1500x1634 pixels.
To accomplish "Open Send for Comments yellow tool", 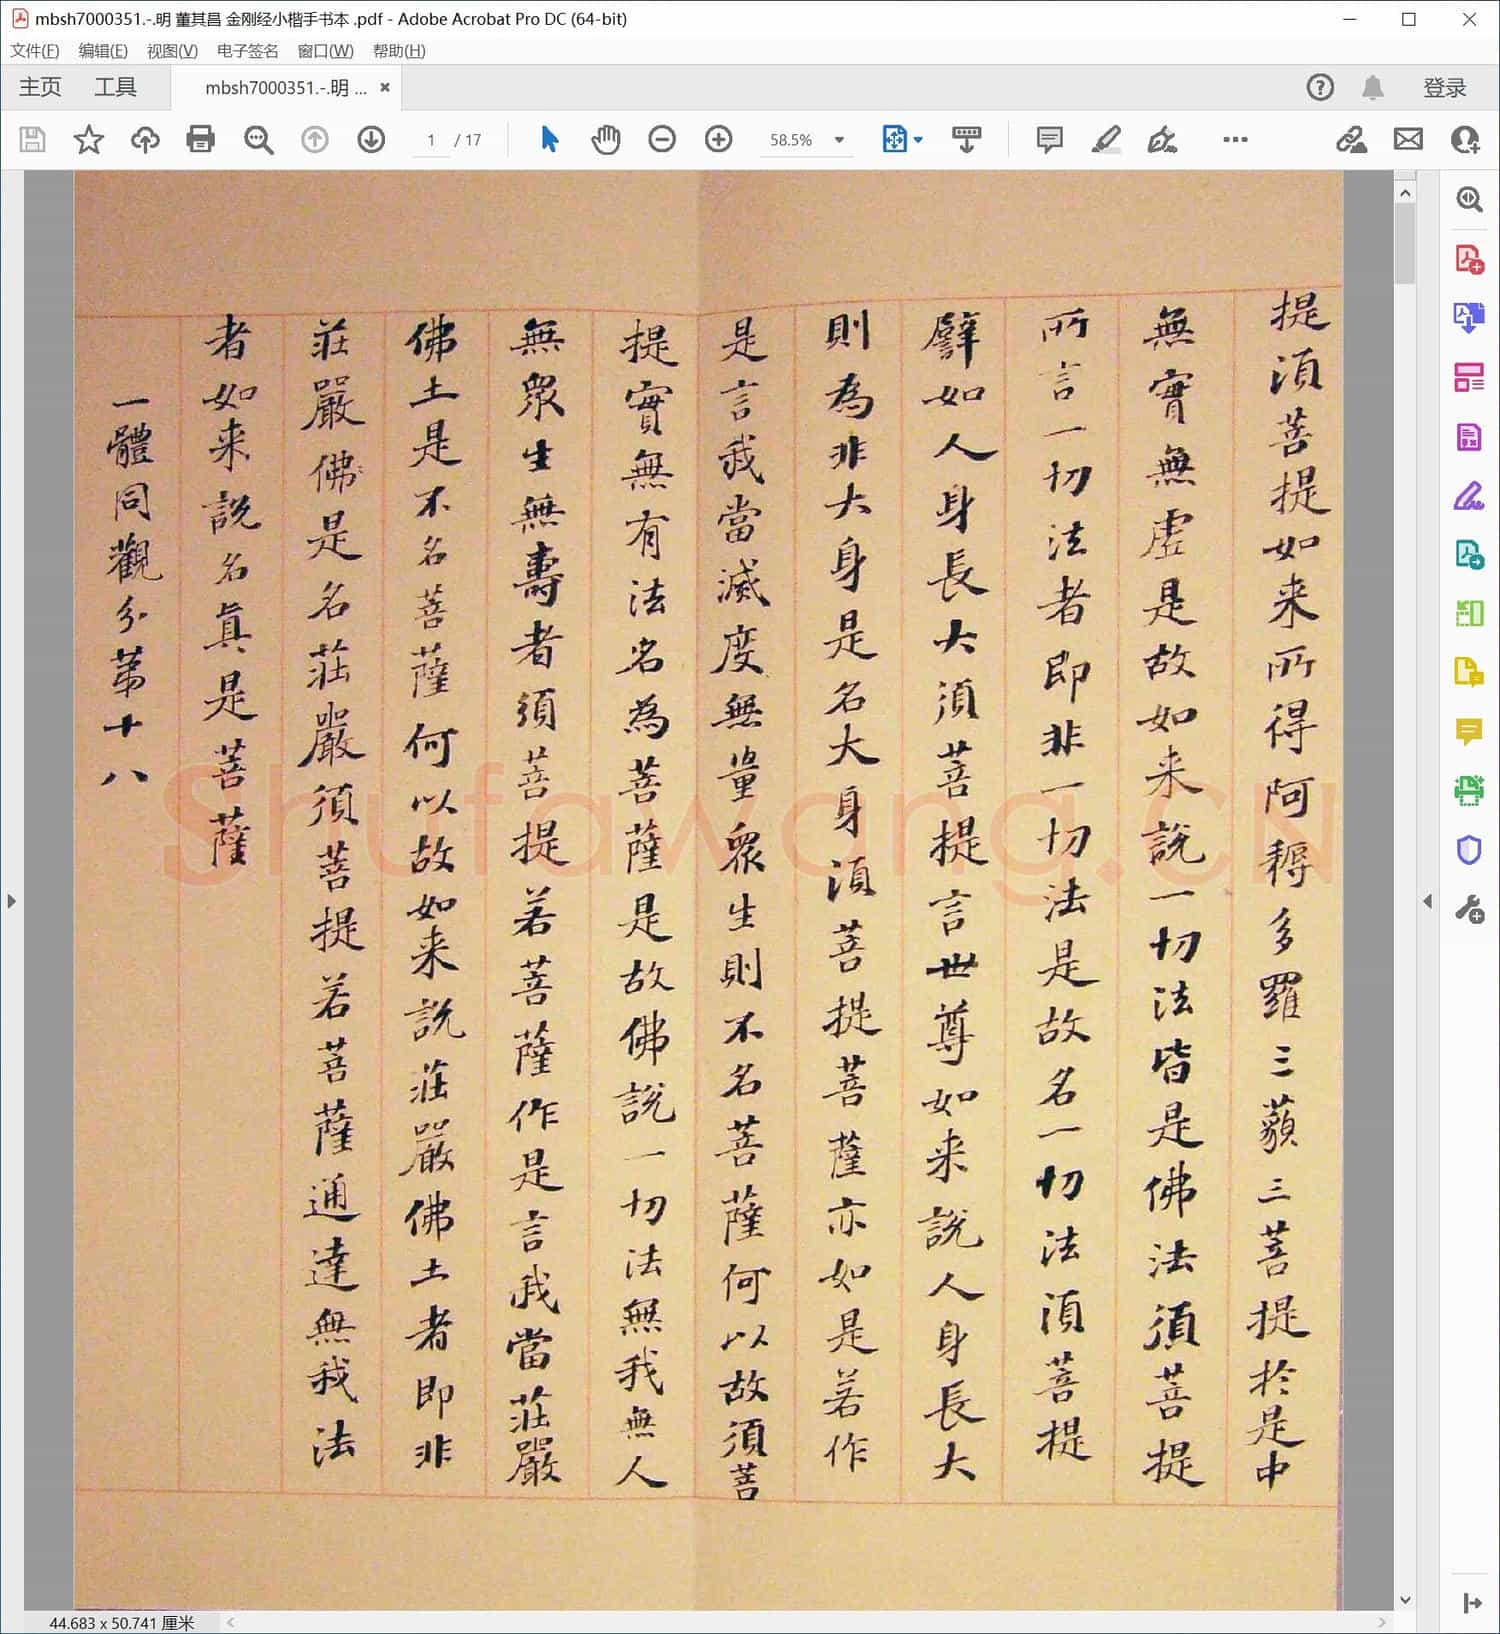I will [1469, 673].
